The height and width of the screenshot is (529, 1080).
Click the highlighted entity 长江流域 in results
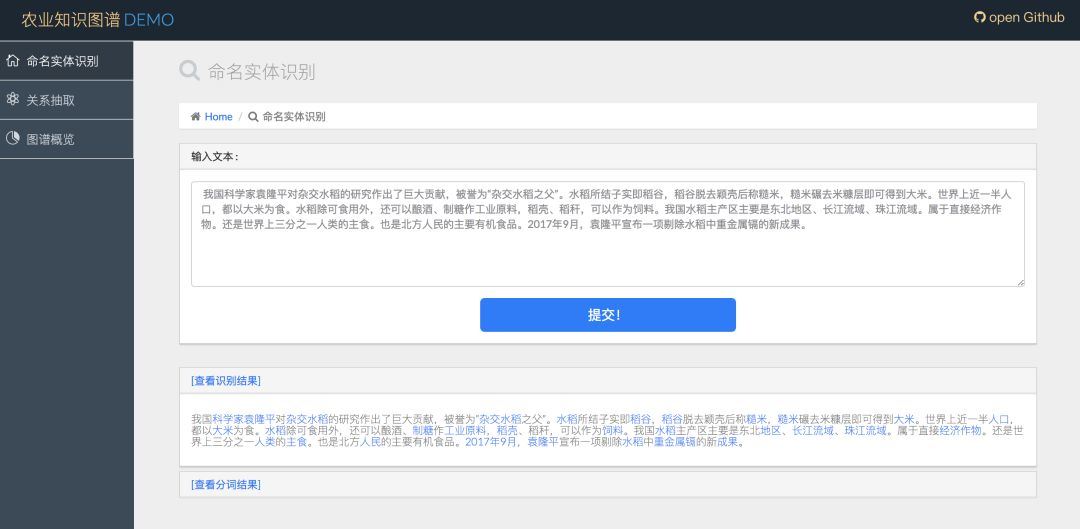click(813, 431)
